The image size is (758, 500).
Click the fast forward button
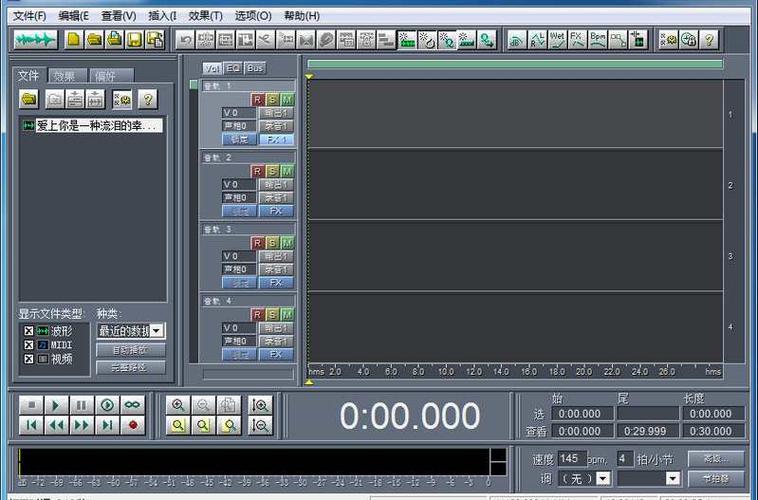[82, 426]
